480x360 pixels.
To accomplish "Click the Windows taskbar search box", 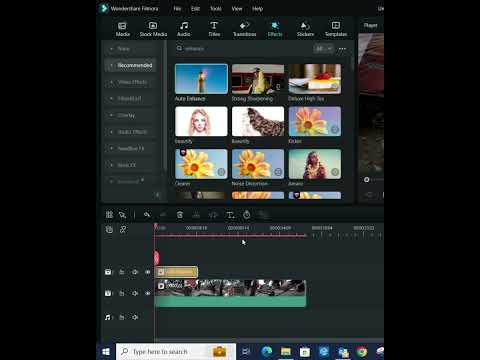I will pos(176,352).
